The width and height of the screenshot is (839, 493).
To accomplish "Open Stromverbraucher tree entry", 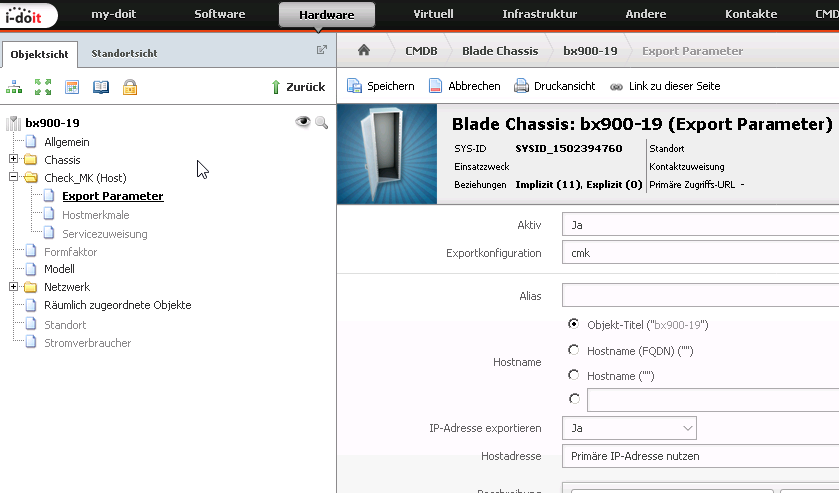I will pos(87,343).
